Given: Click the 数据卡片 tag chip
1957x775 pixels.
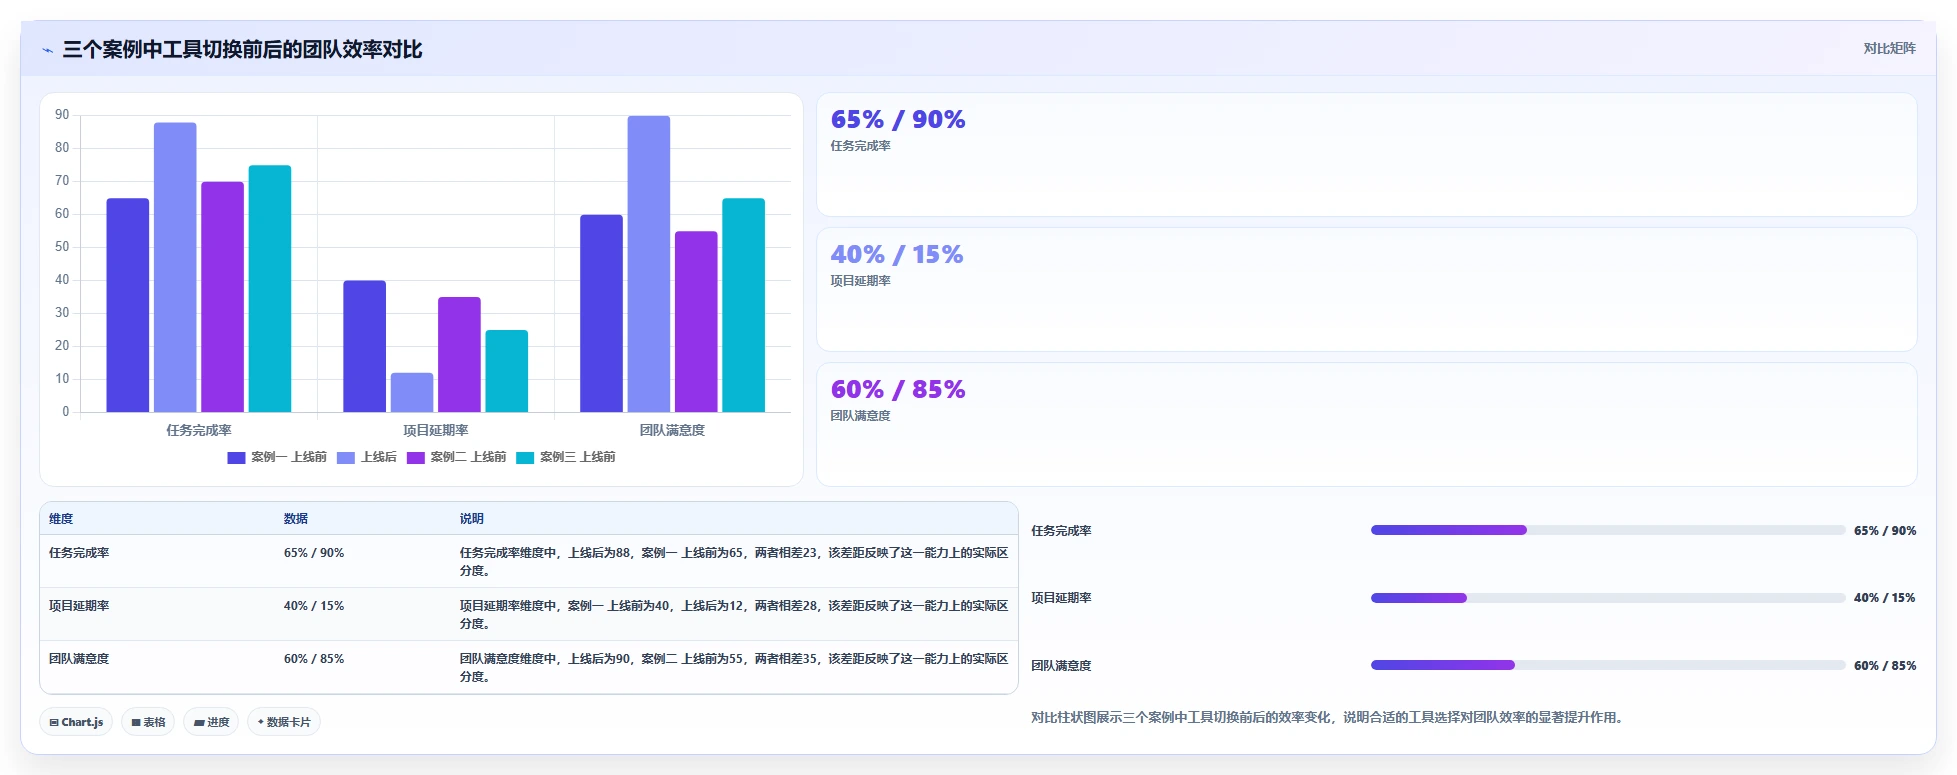Looking at the screenshot, I should 284,722.
